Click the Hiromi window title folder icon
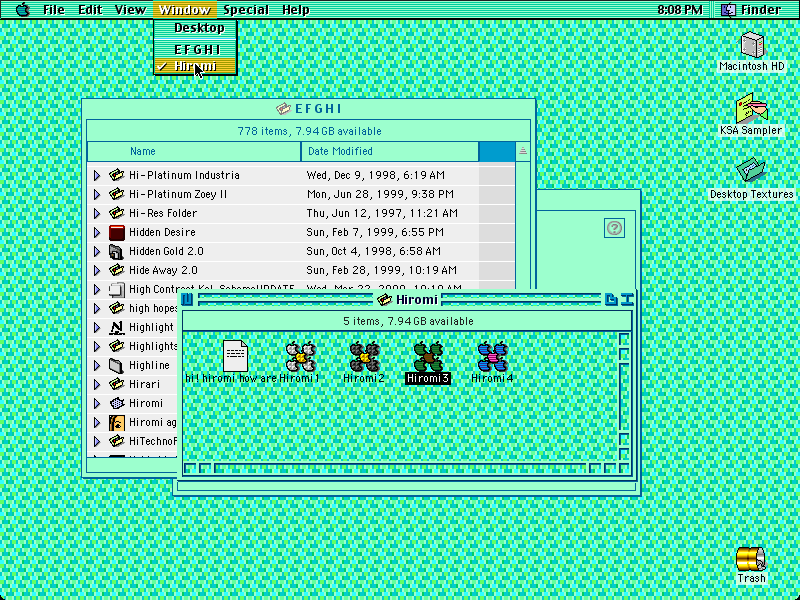800x600 pixels. coord(384,300)
